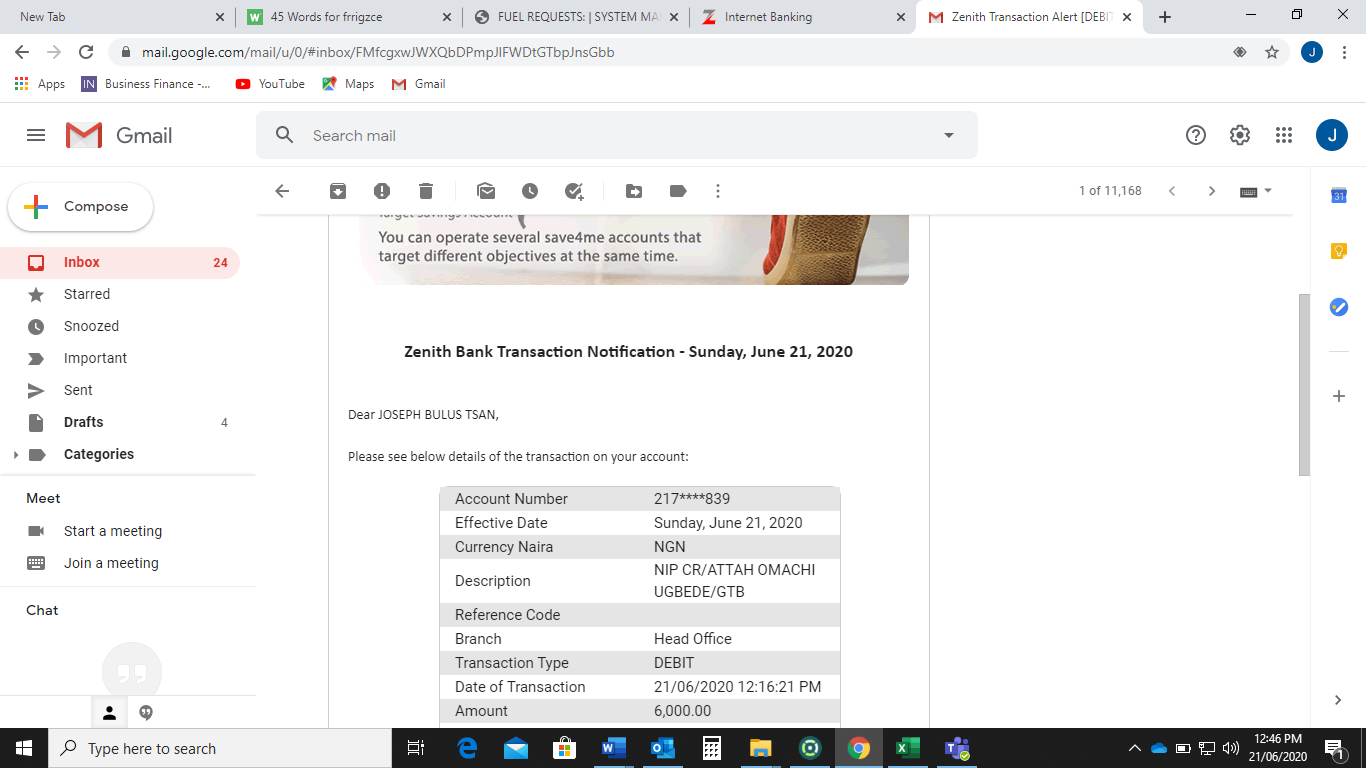Screen dimensions: 1366x768
Task: Switch to the New Tab browser tab
Action: (118, 17)
